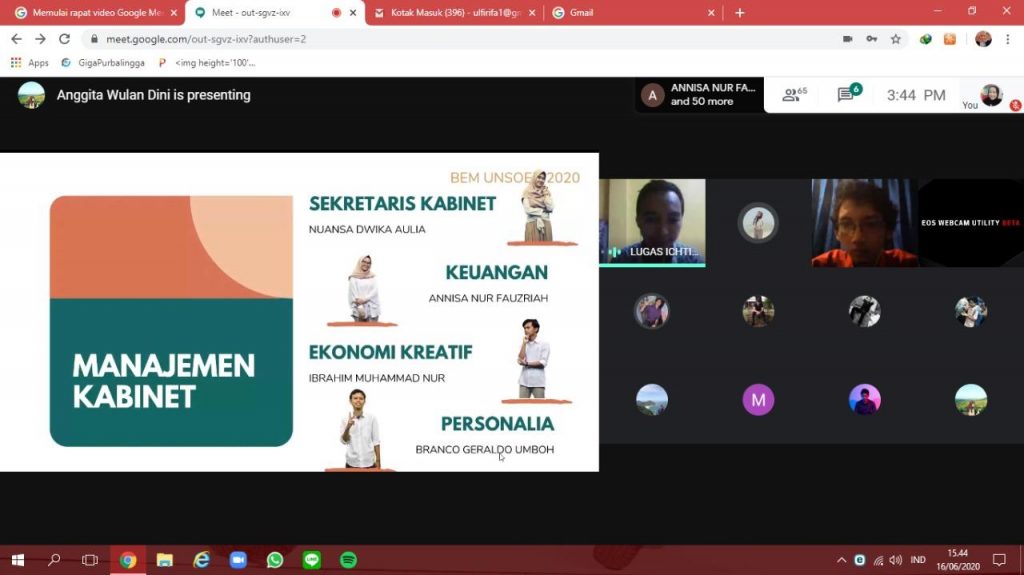Image resolution: width=1024 pixels, height=575 pixels.
Task: Open the GigaPurbalingga bookmark
Action: 103,62
